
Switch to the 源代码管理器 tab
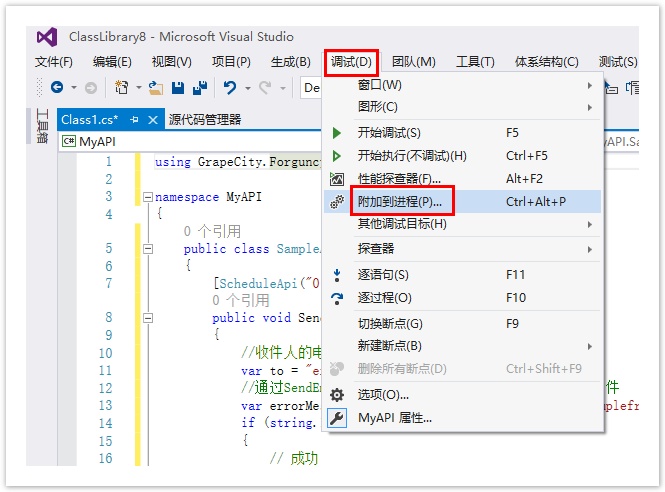tap(205, 120)
